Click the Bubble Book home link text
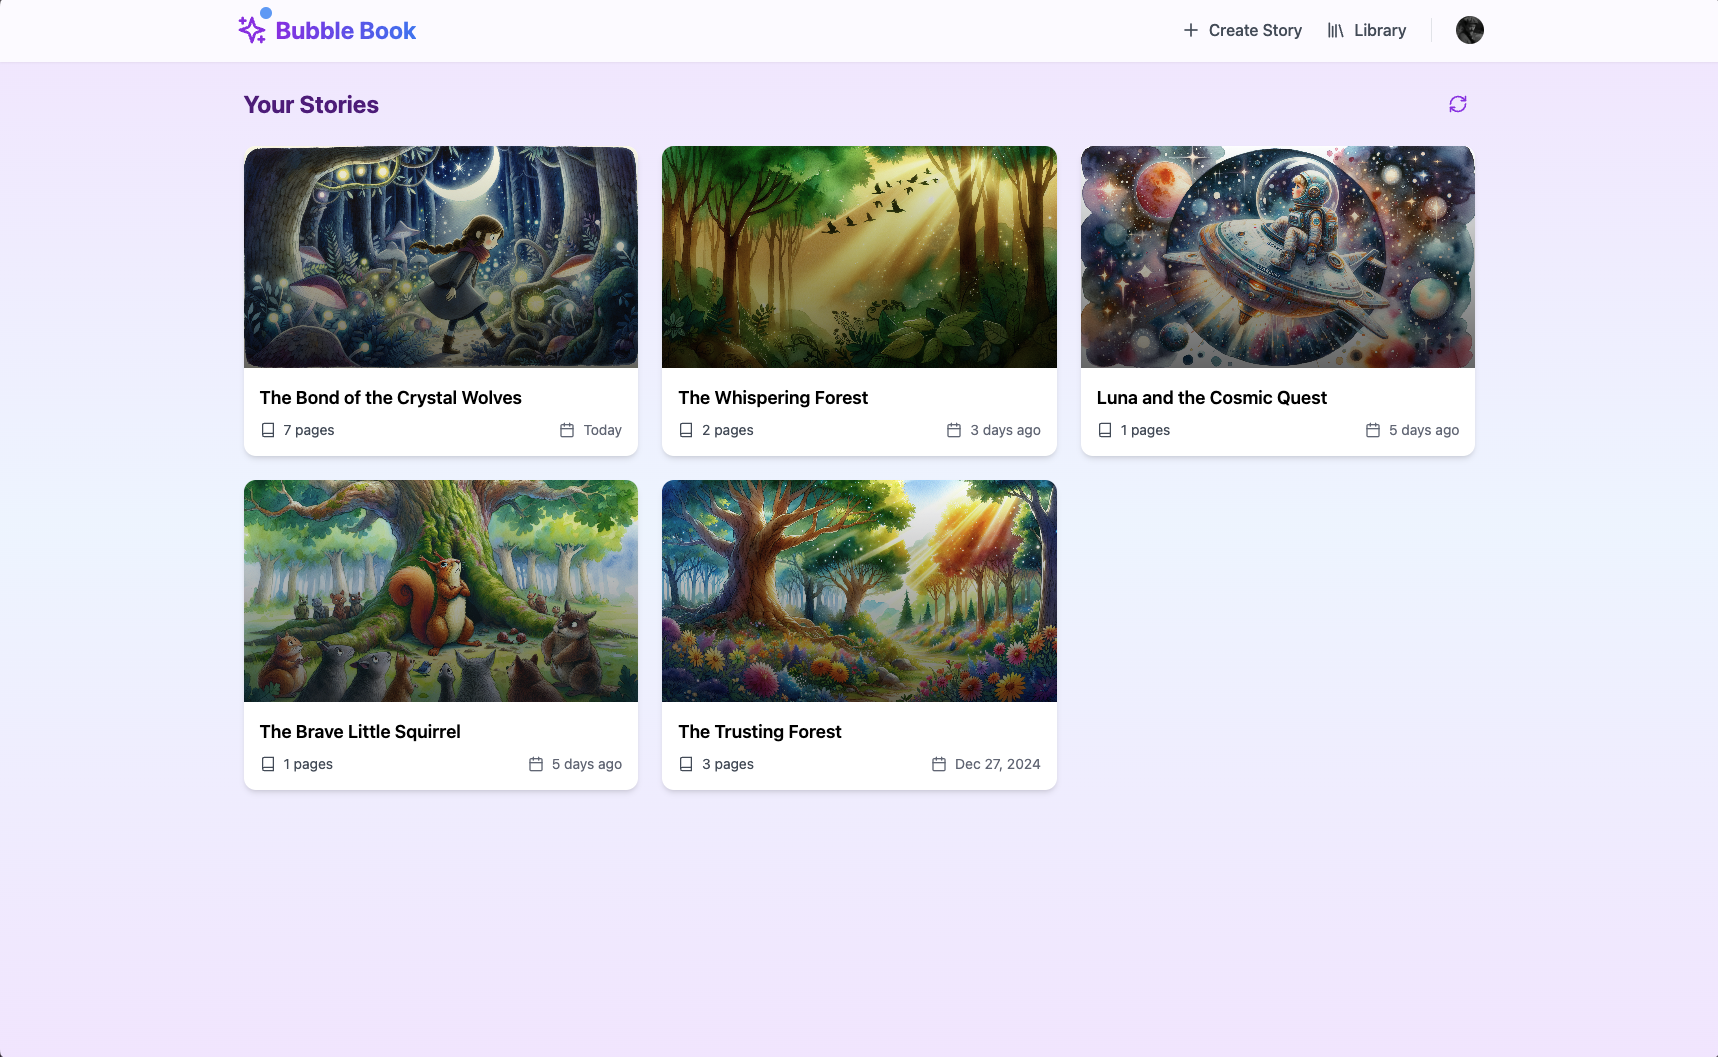This screenshot has height=1057, width=1718. pos(346,31)
